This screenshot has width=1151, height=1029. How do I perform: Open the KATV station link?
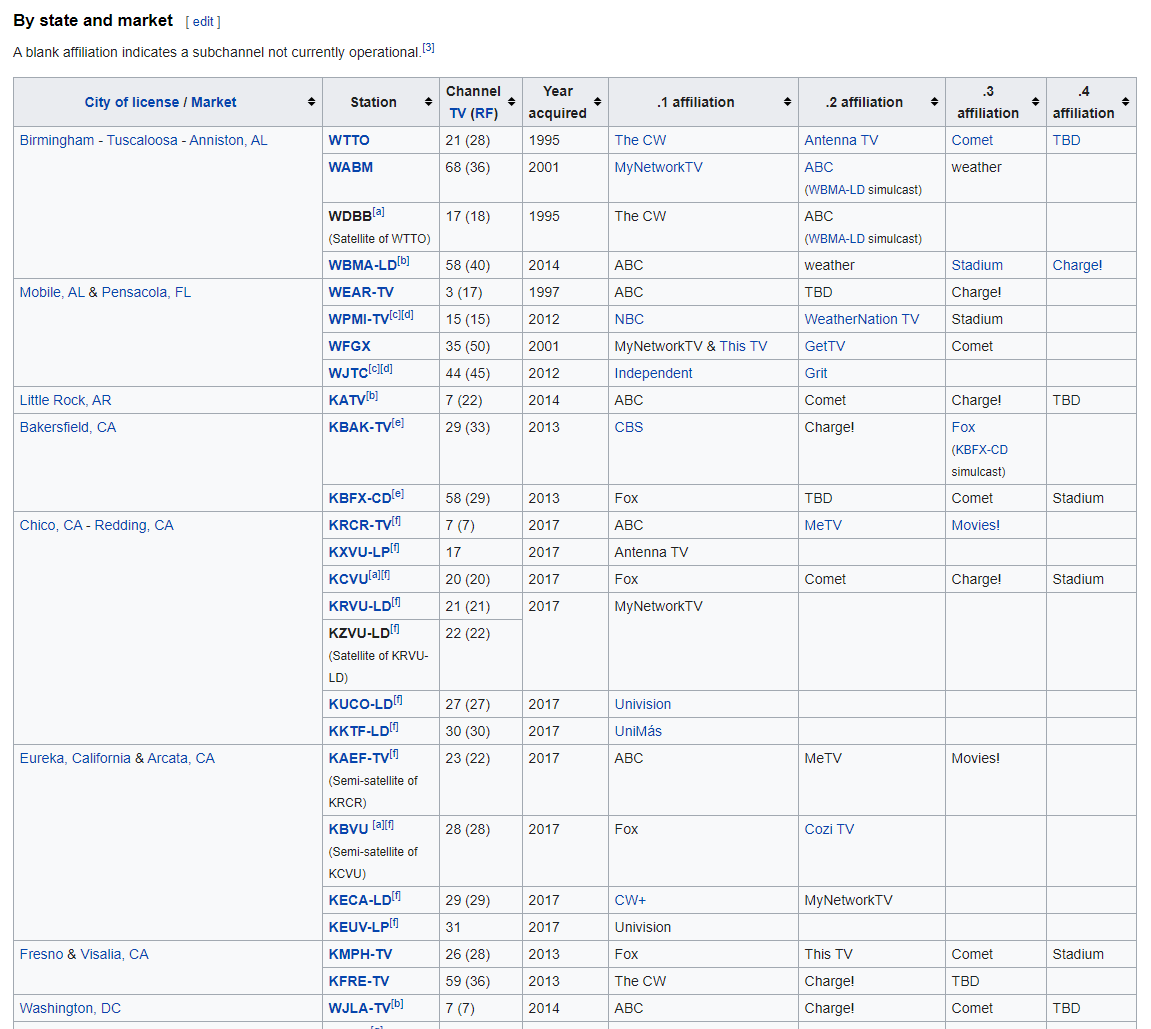(346, 401)
